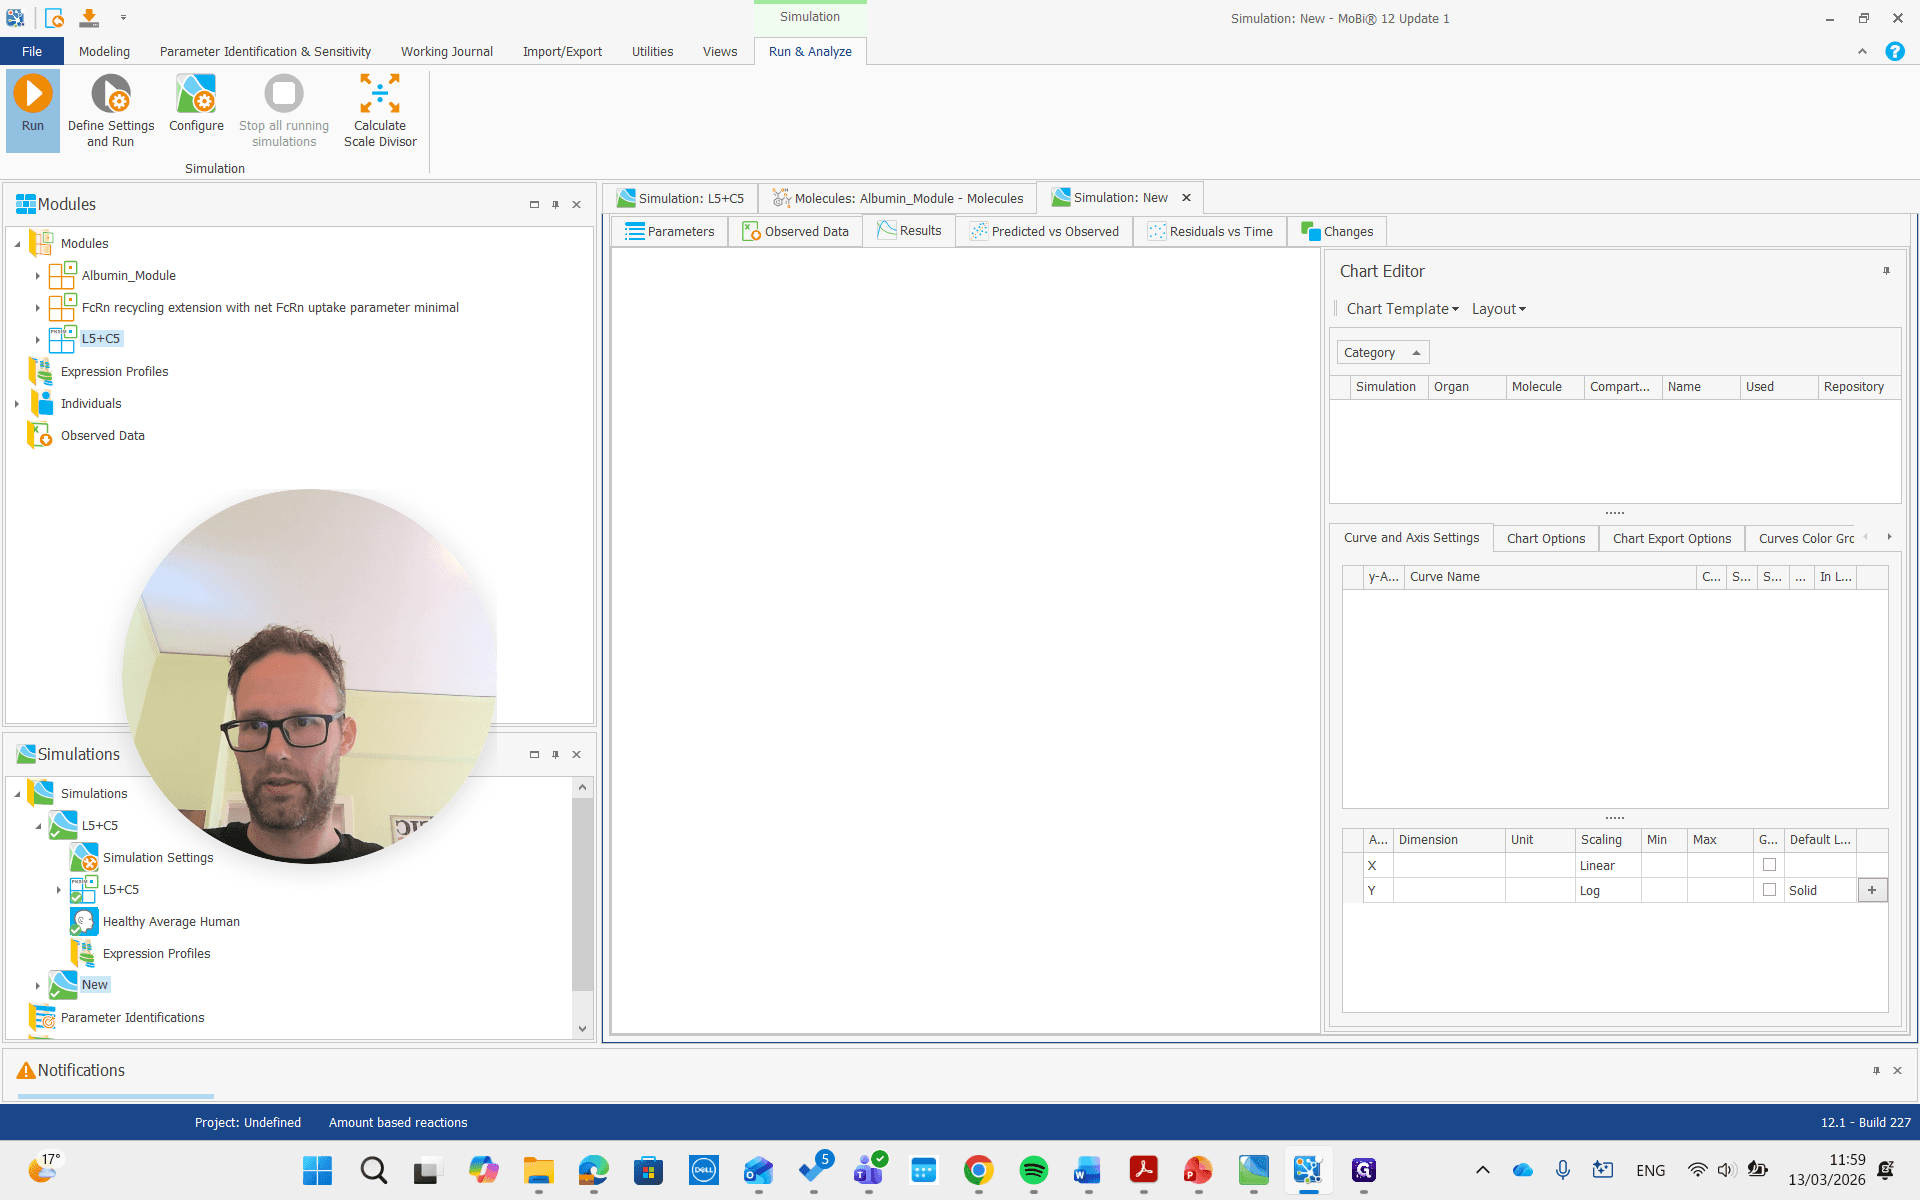Select New simulation in tree
Screen dimensions: 1920x1200
(94, 985)
